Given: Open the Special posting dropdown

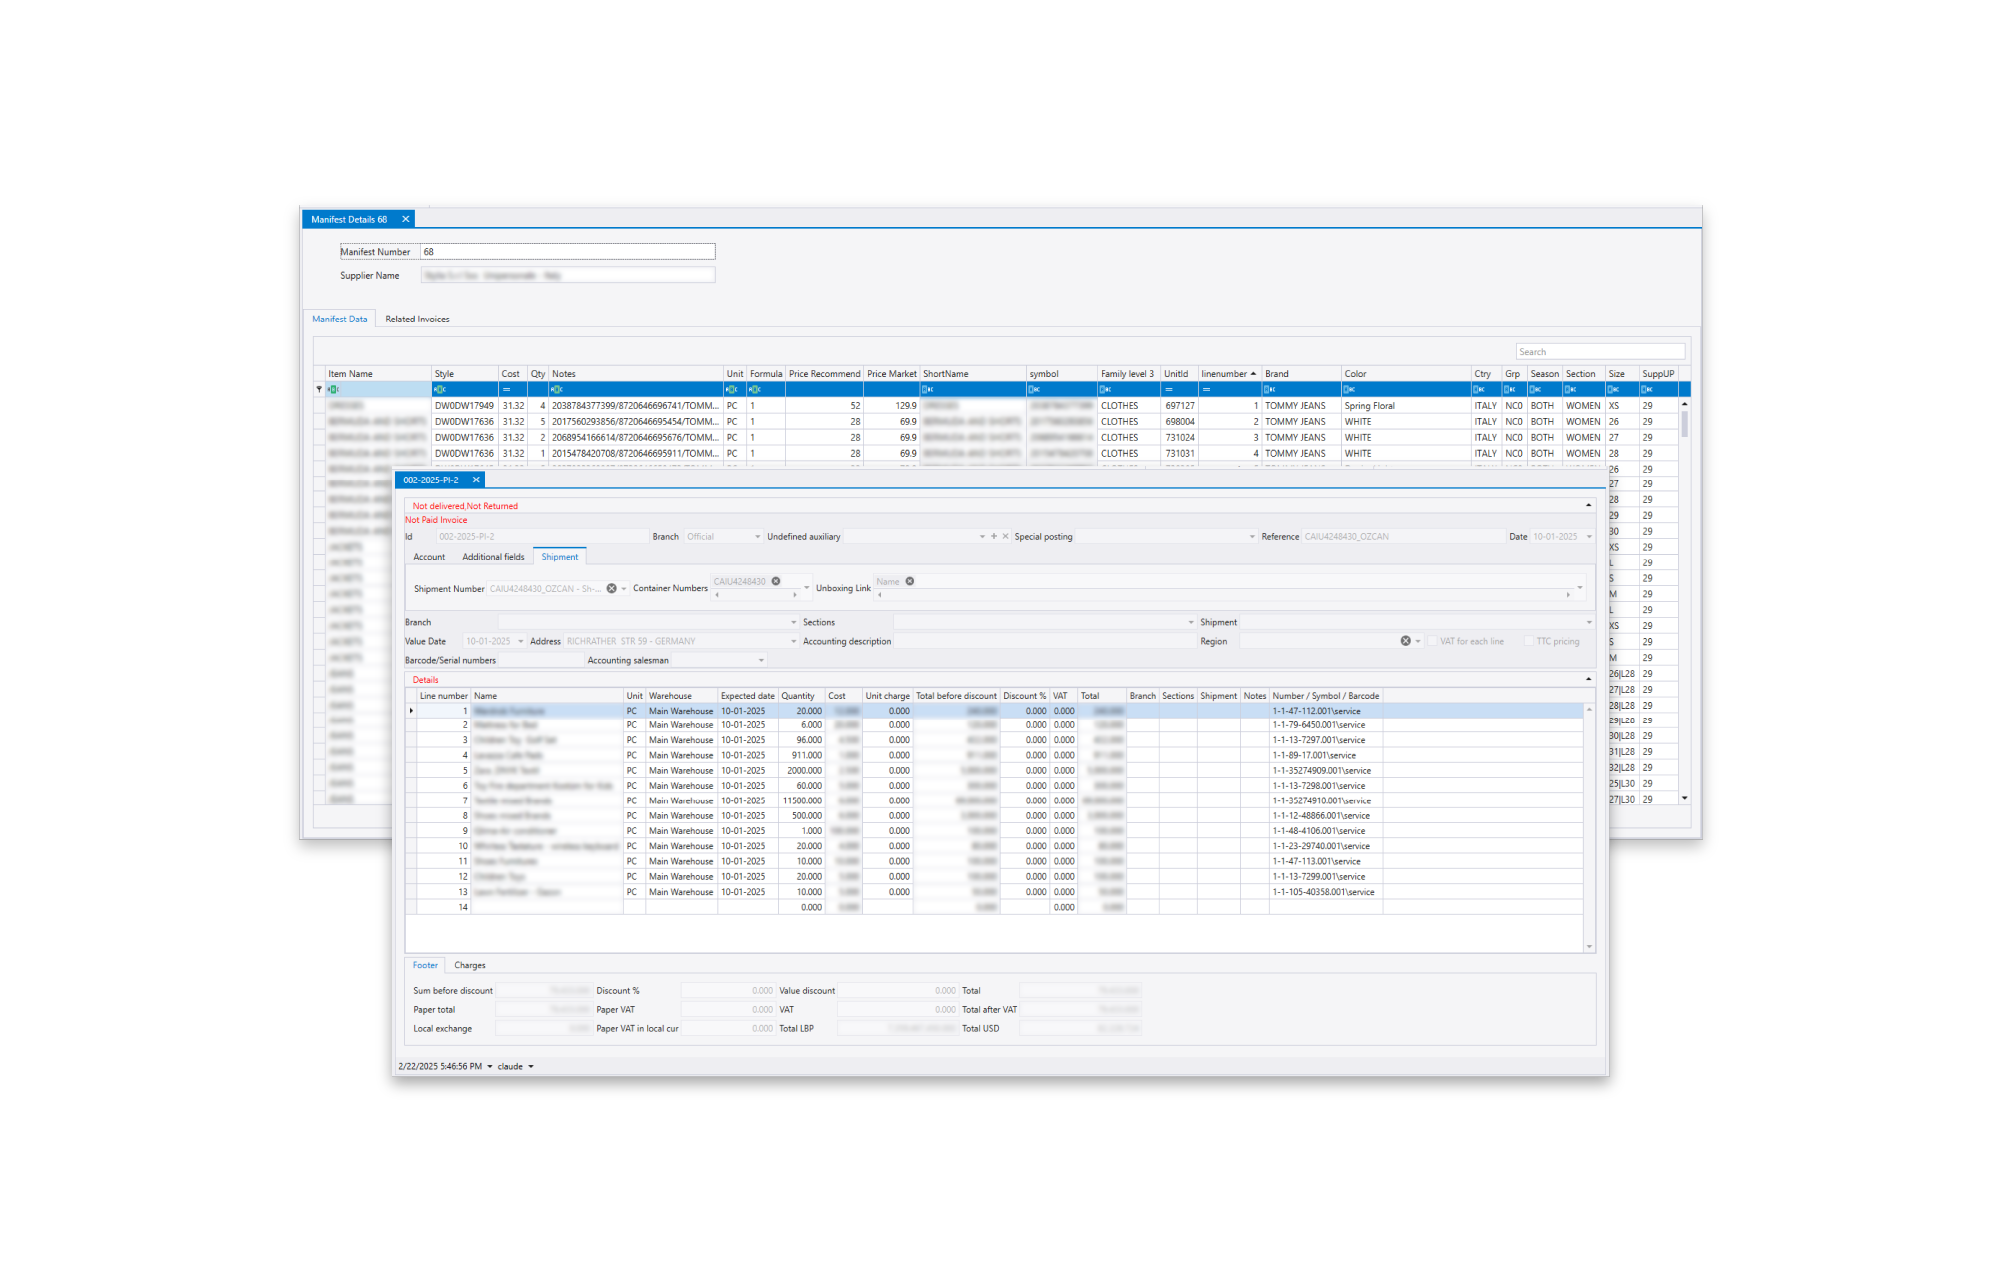Looking at the screenshot, I should point(1251,537).
